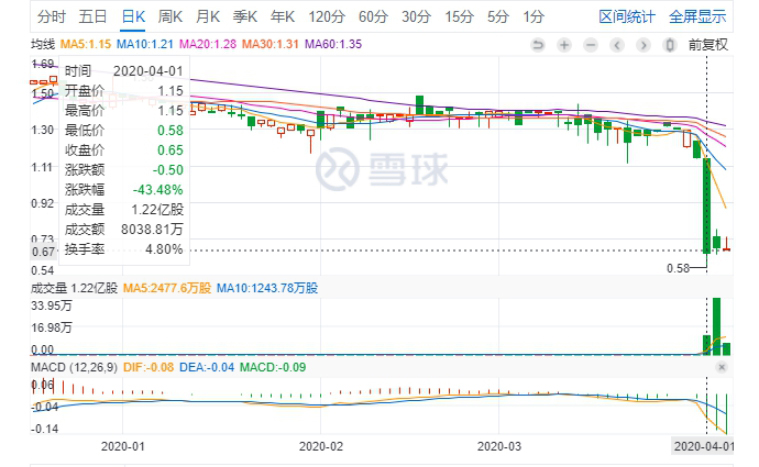The image size is (759, 467).
Task: Click the tallest green volume bar
Action: point(717,326)
